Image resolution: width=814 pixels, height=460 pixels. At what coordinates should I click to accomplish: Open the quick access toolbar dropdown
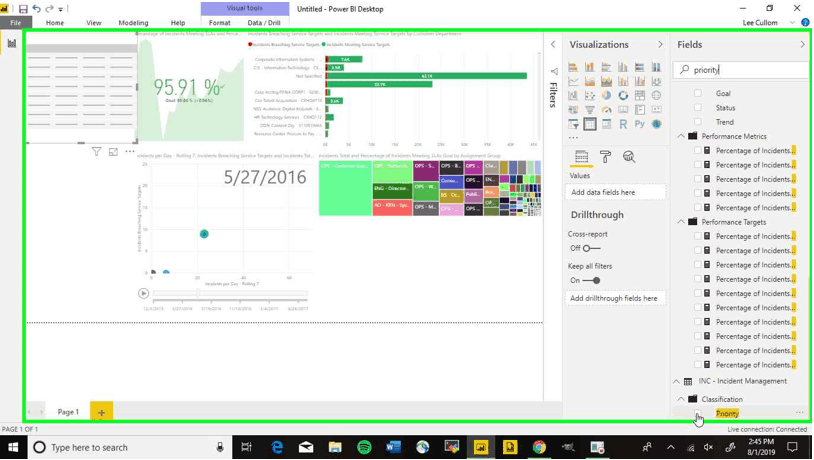61,9
